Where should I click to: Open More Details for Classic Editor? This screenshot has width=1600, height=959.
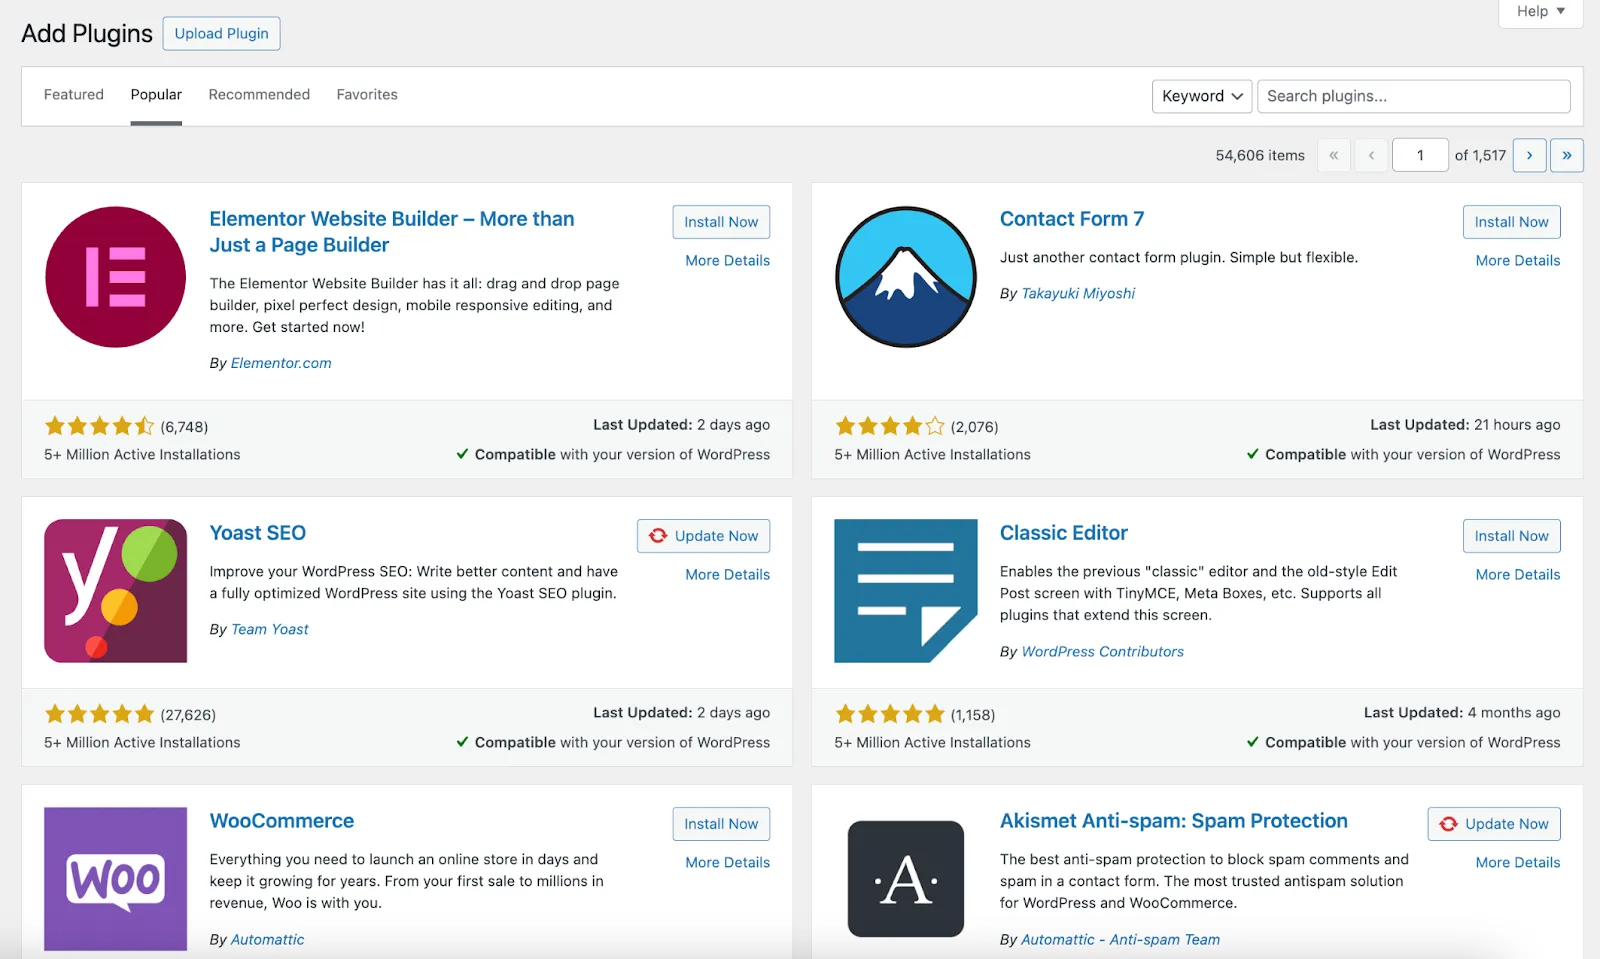tap(1518, 575)
